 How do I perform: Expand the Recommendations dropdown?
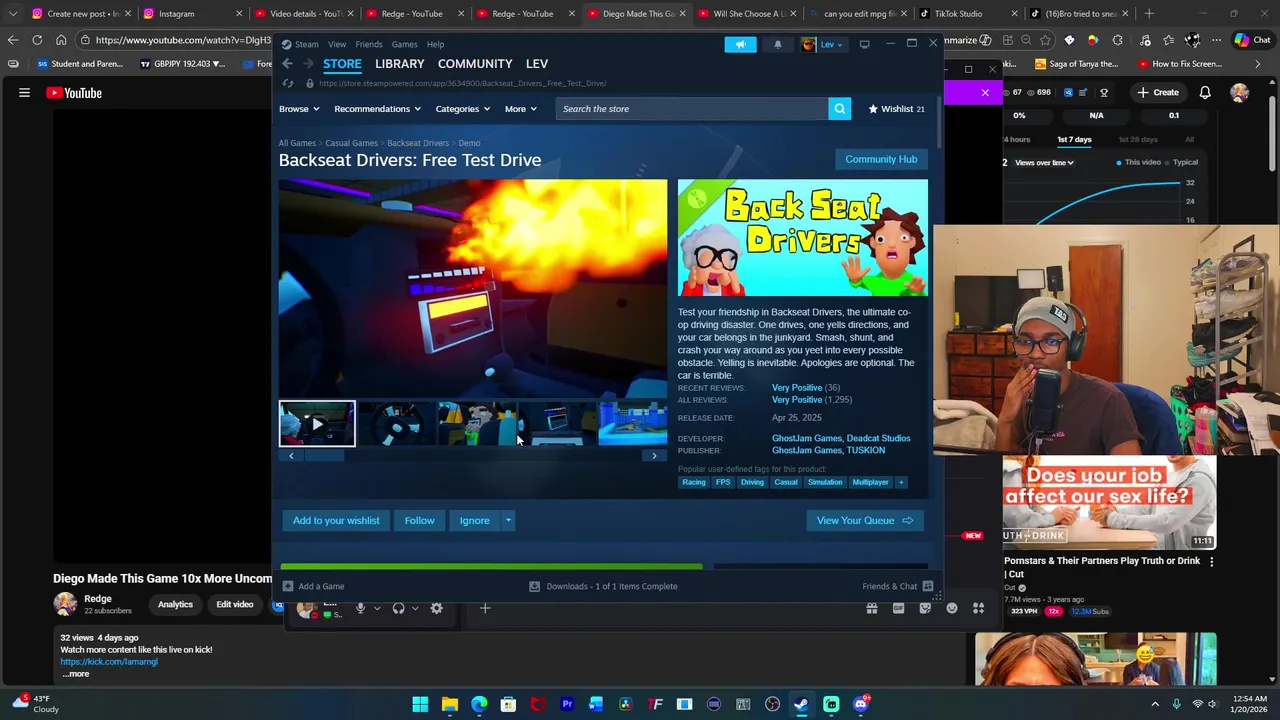point(377,109)
